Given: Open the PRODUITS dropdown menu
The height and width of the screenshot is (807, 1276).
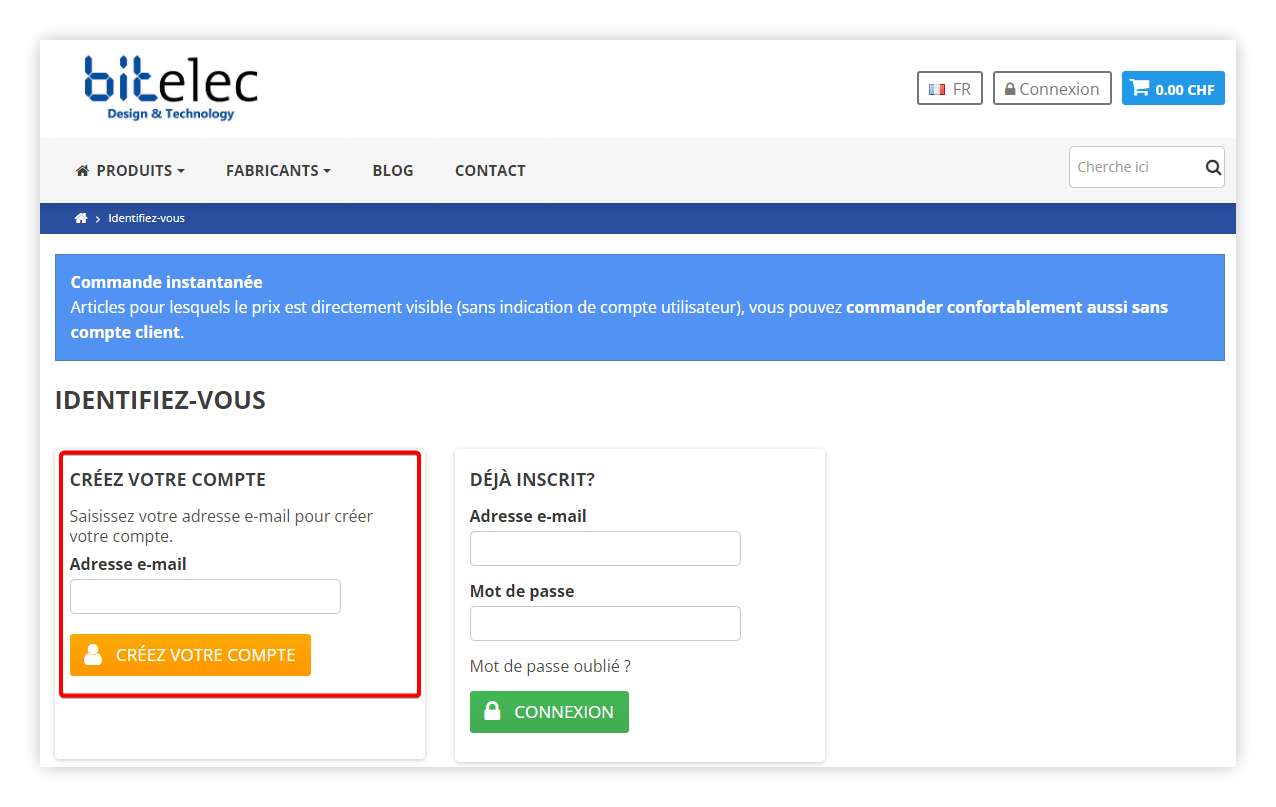Looking at the screenshot, I should tap(130, 170).
